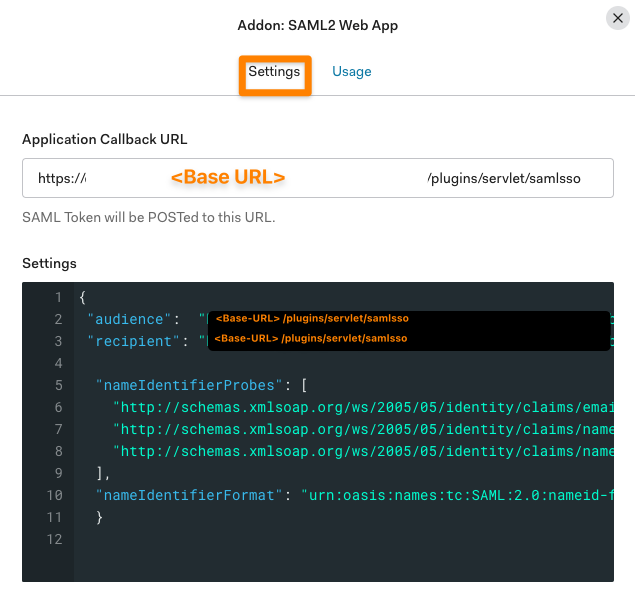Click the "nameIdentifierFormat" key on line 10
The width and height of the screenshot is (635, 596).
(189, 495)
